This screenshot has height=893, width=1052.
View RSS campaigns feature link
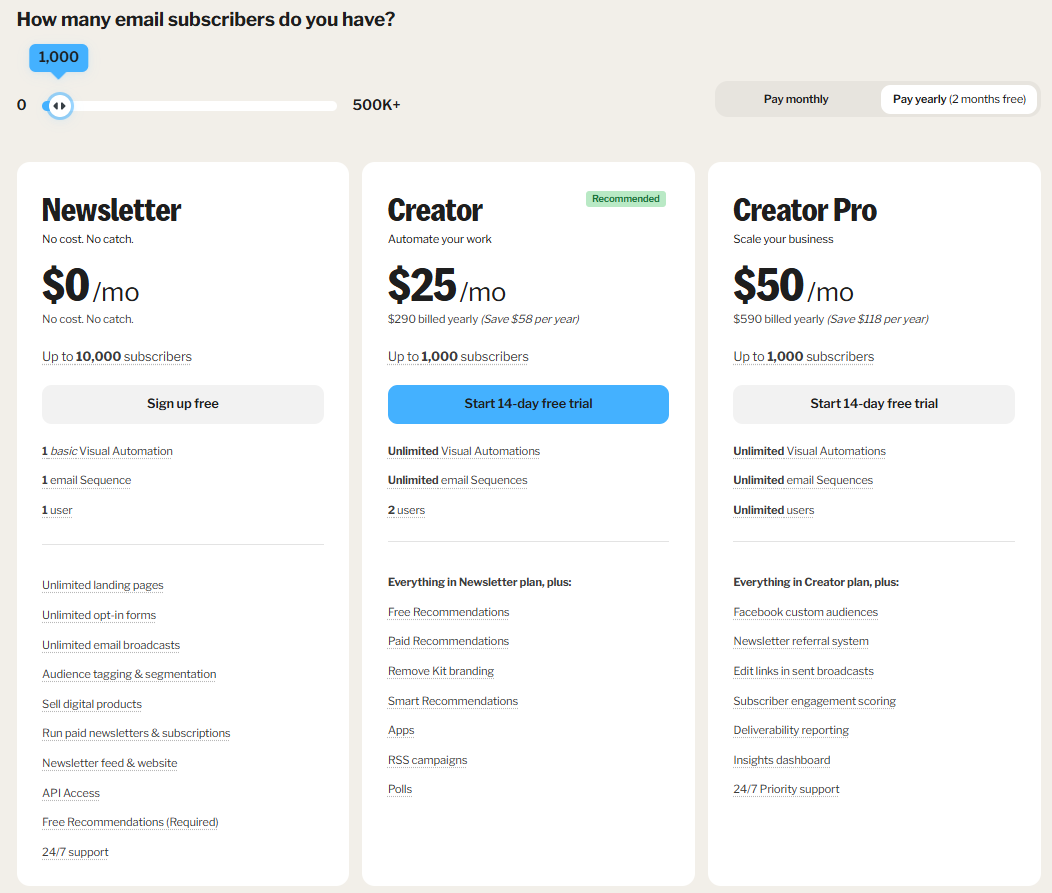(428, 759)
